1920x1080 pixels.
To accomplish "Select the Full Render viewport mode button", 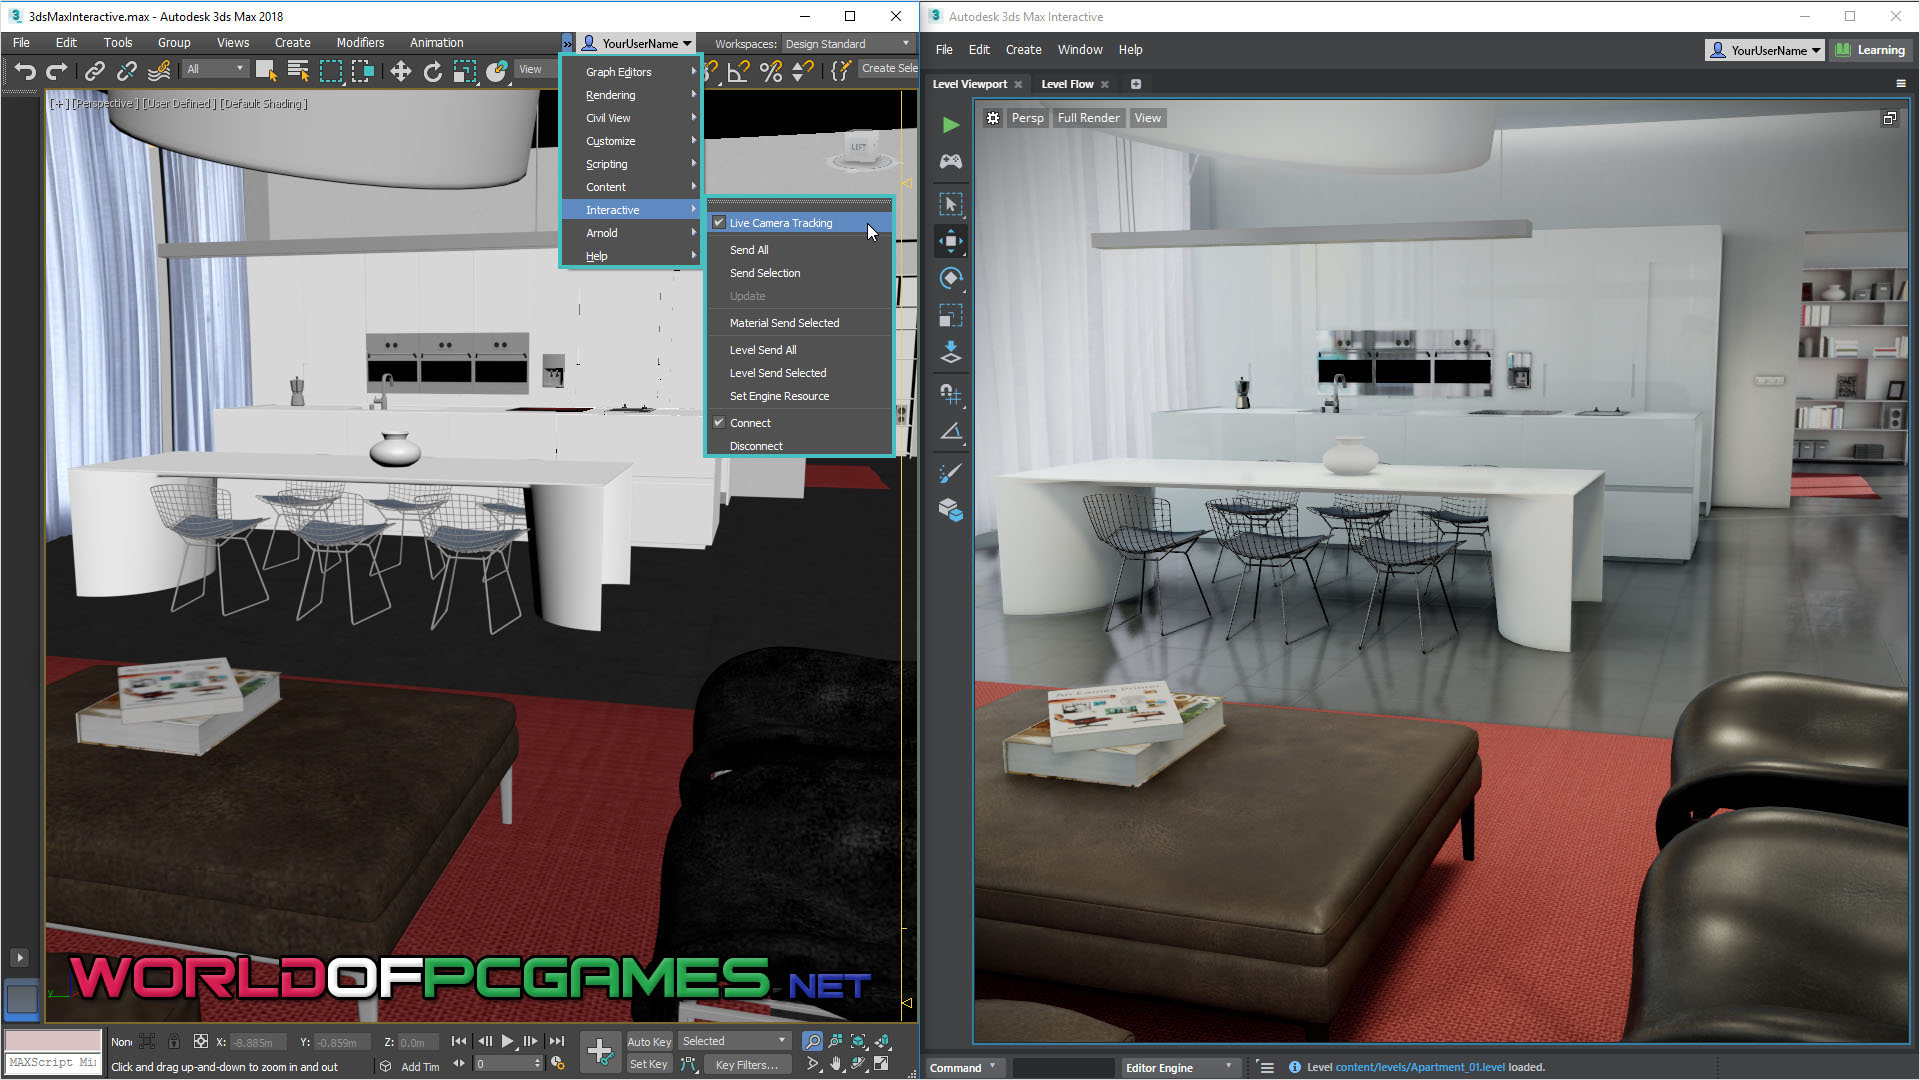I will [x=1088, y=117].
